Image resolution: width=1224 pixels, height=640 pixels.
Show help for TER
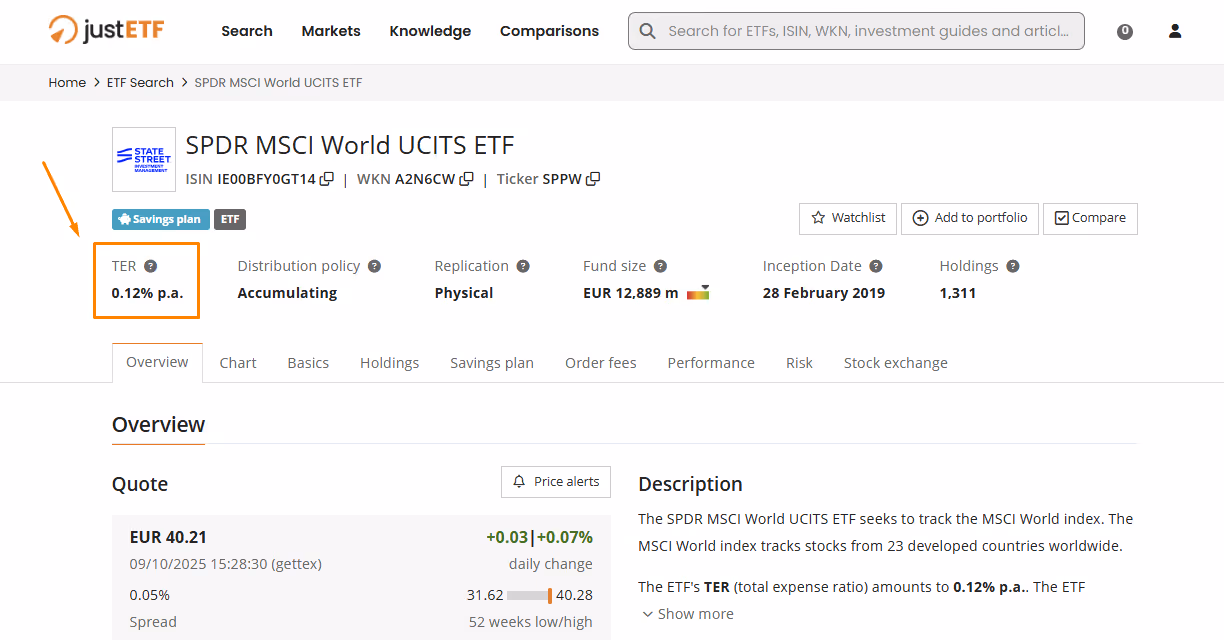(150, 266)
